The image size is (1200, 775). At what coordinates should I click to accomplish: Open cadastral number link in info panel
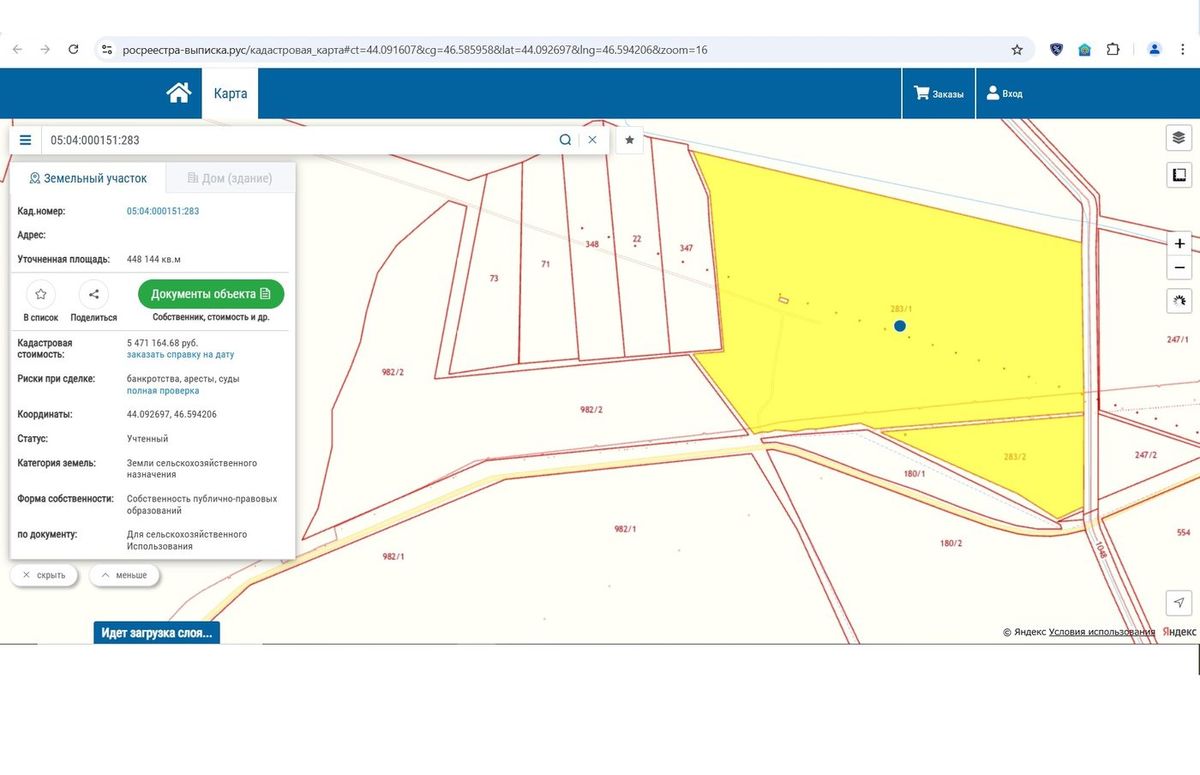point(163,211)
